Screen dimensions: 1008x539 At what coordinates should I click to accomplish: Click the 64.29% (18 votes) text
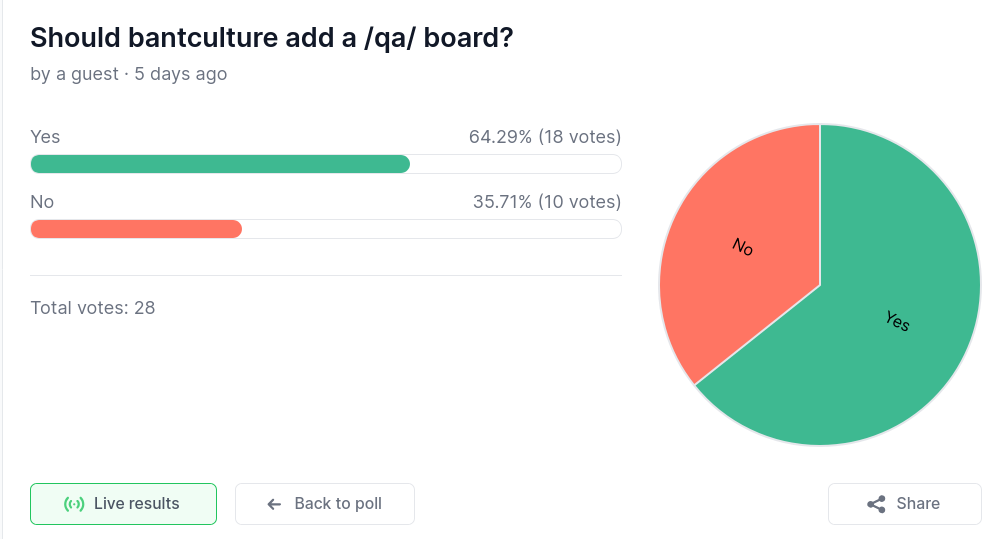tap(545, 137)
